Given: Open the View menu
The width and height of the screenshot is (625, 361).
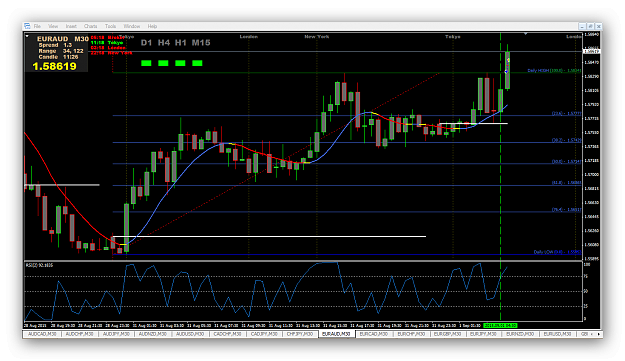Looking at the screenshot, I should click(53, 26).
